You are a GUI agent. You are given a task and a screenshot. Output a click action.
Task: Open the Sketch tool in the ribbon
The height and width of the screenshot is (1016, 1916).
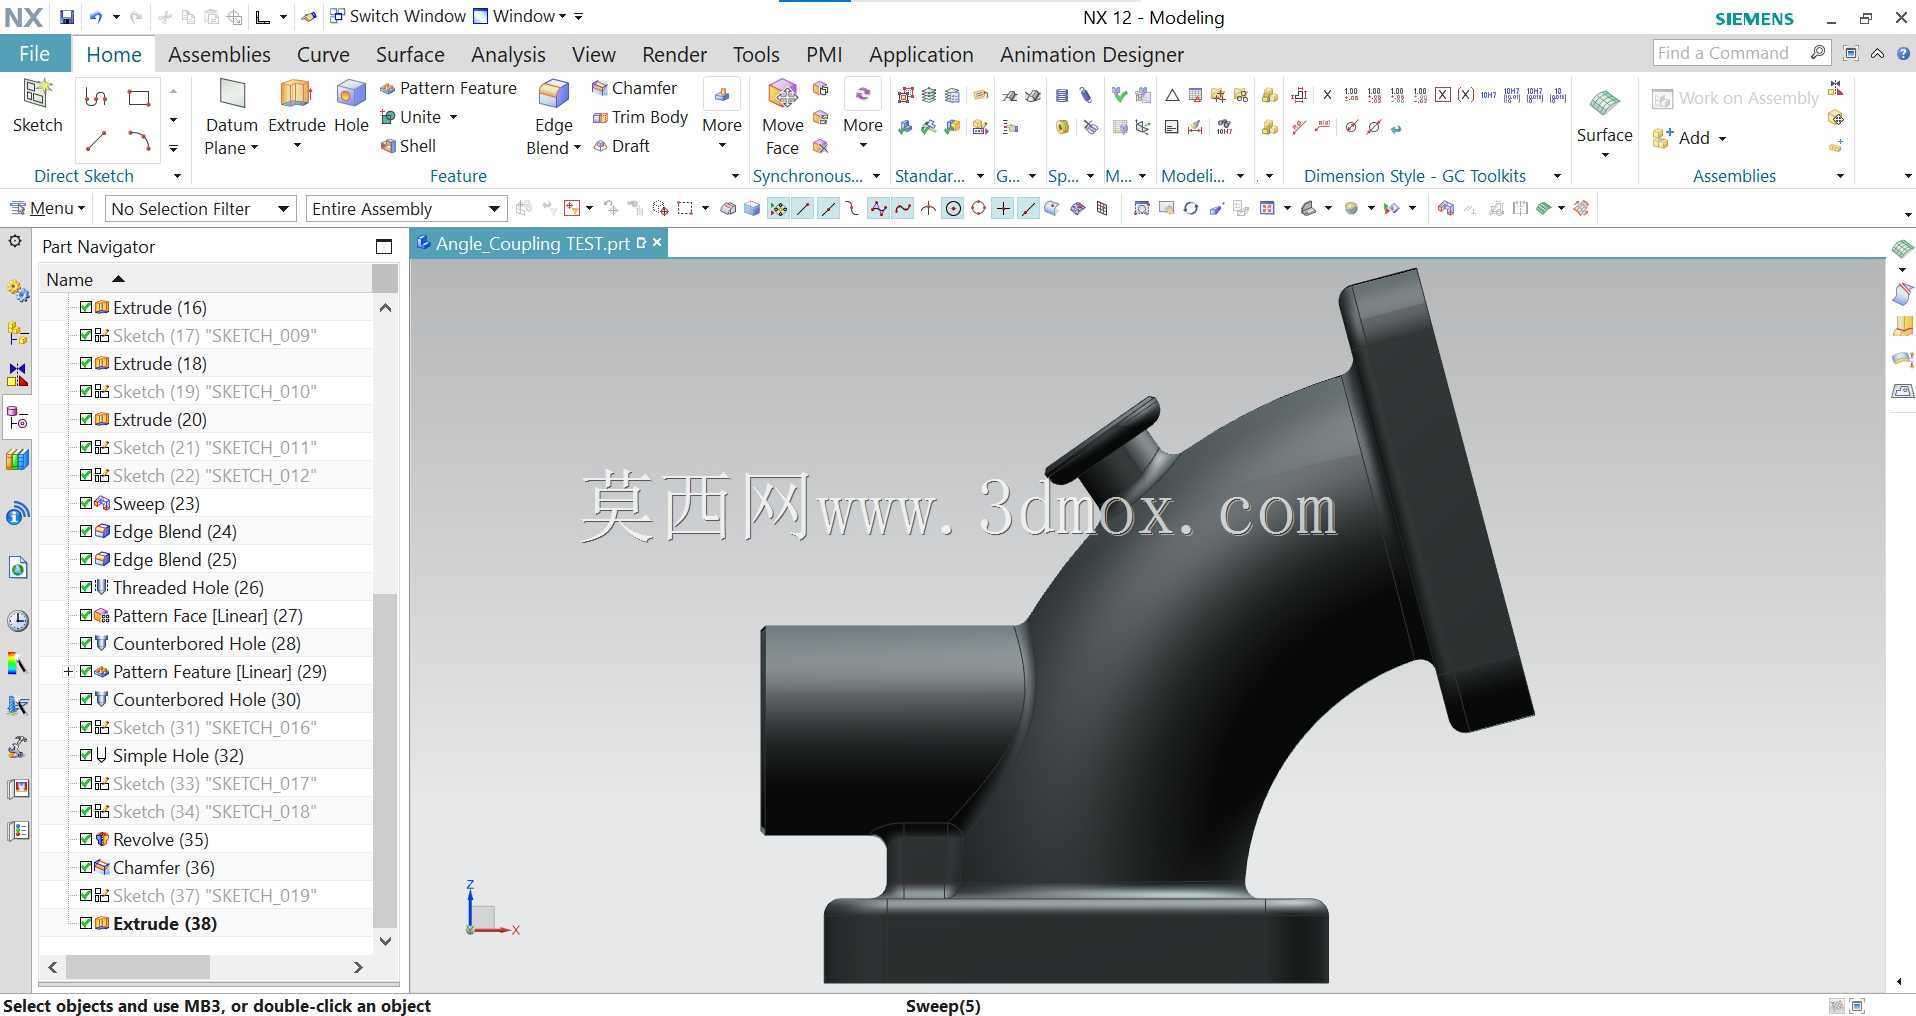point(37,105)
